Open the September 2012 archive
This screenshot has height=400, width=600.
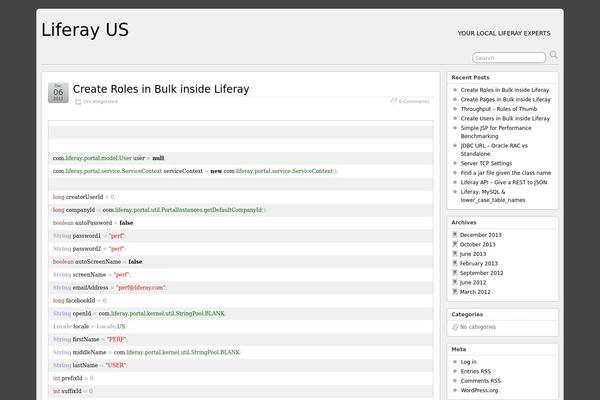(x=481, y=273)
